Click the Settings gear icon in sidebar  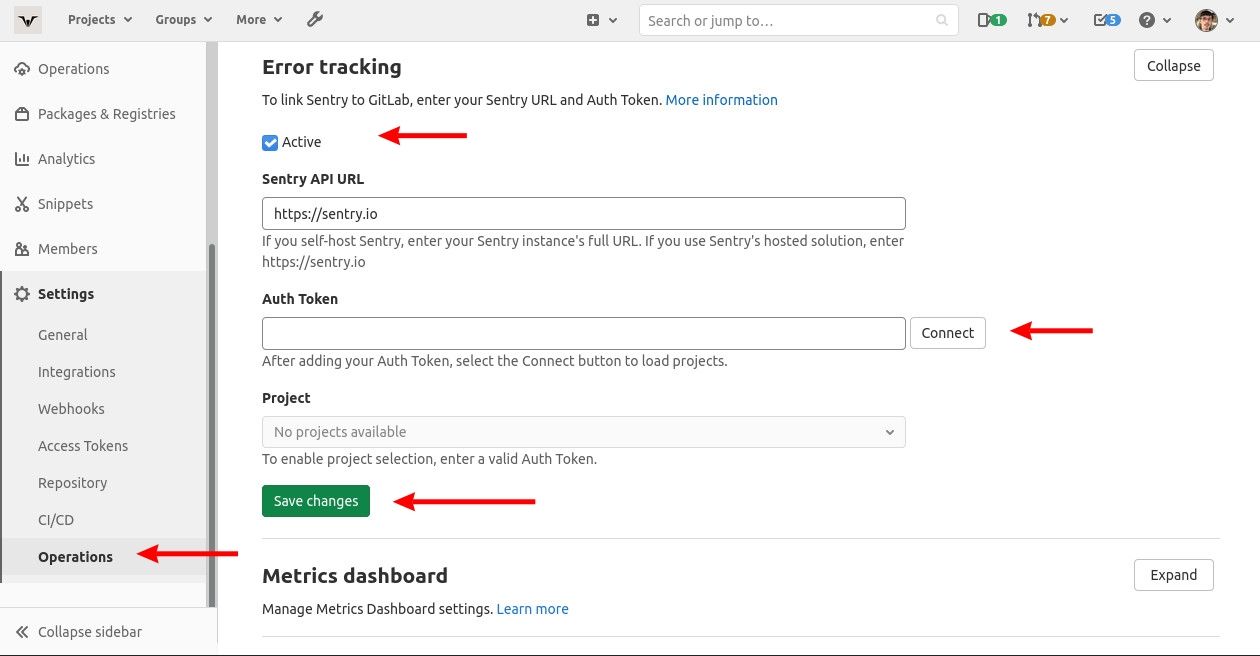point(22,293)
